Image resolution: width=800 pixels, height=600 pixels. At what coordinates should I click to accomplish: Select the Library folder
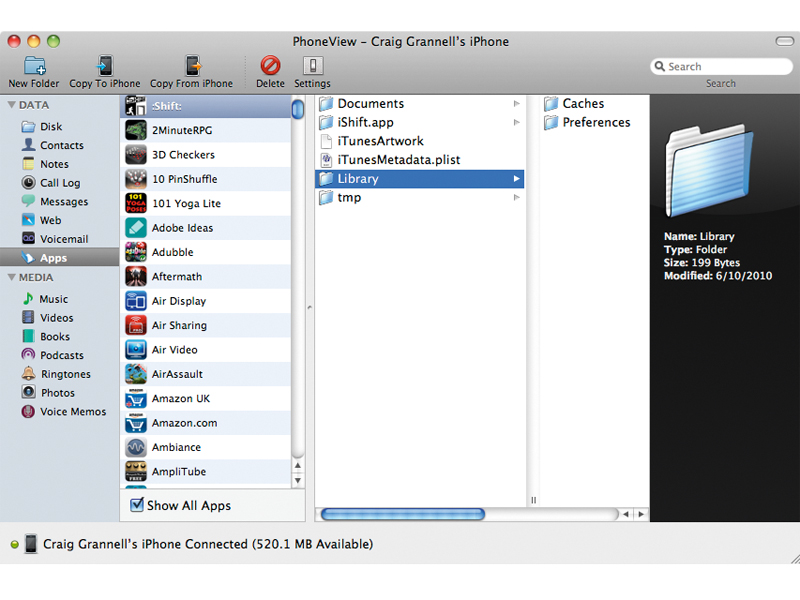(x=420, y=179)
